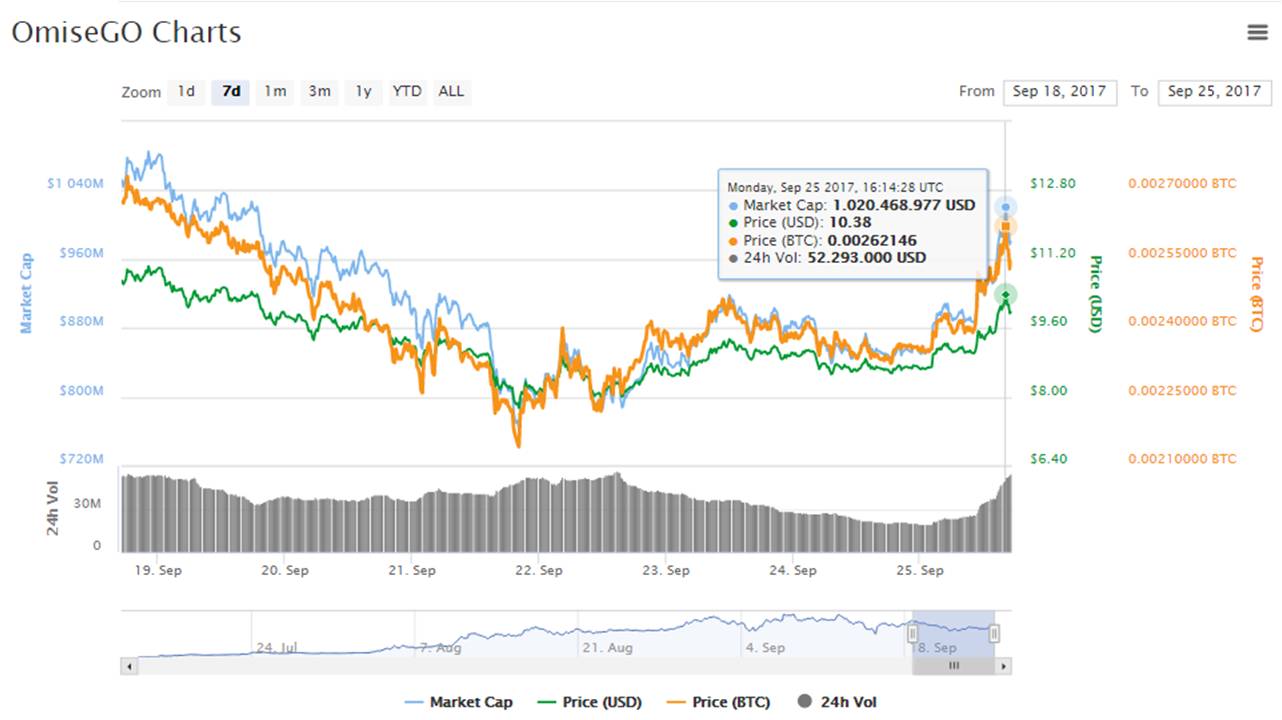Click the navigator scrollbar thumb

954,665
